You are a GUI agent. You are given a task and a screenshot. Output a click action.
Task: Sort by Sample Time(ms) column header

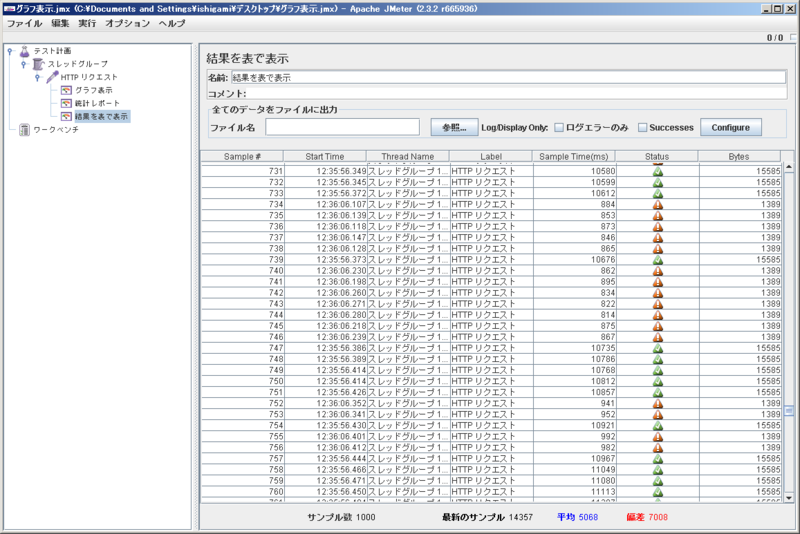(573, 157)
